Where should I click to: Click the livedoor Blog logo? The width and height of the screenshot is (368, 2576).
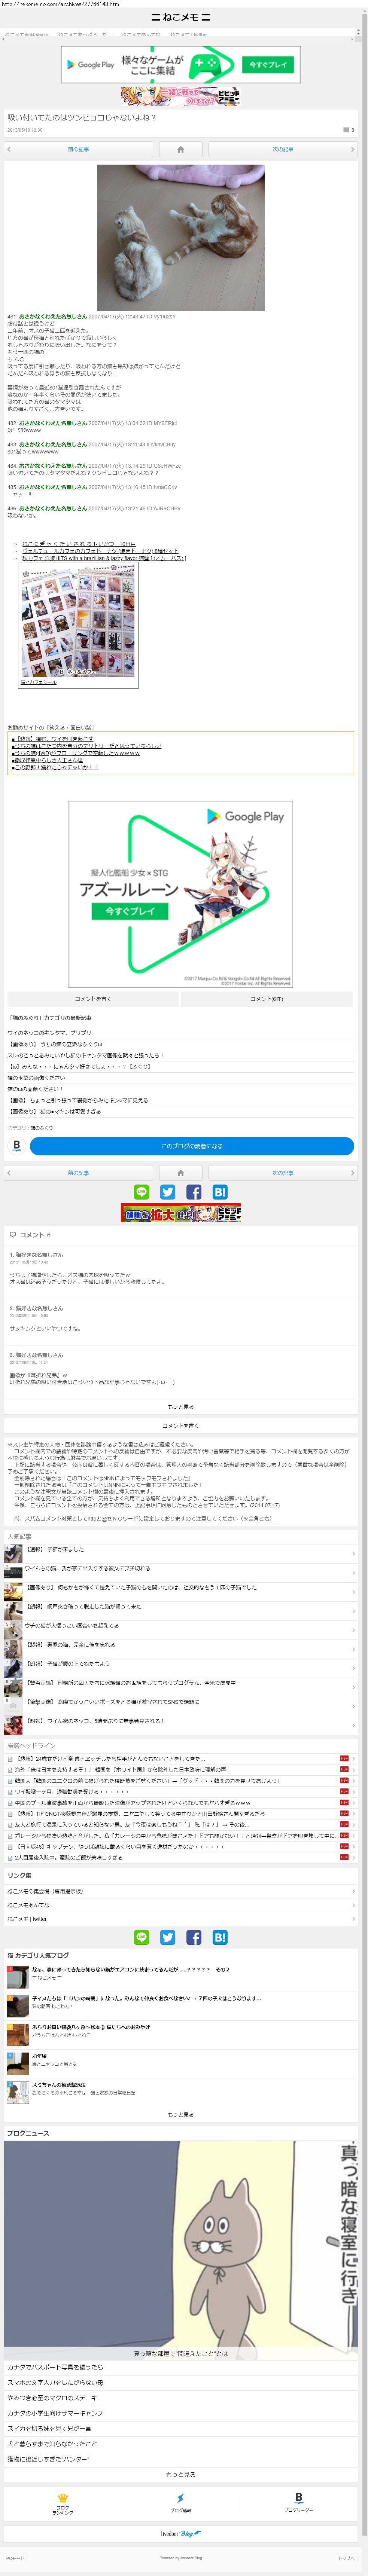click(x=181, y=2534)
